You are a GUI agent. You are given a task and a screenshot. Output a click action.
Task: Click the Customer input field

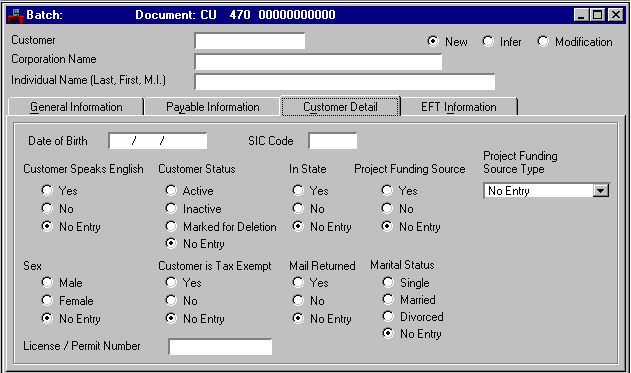pyautogui.click(x=250, y=41)
